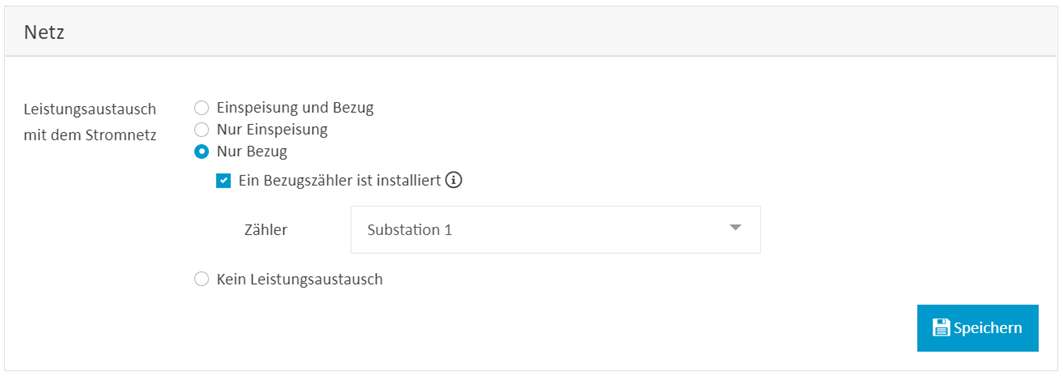Click the 'Kein Leistungsaustausch' label text
1063x376 pixels.
click(300, 279)
